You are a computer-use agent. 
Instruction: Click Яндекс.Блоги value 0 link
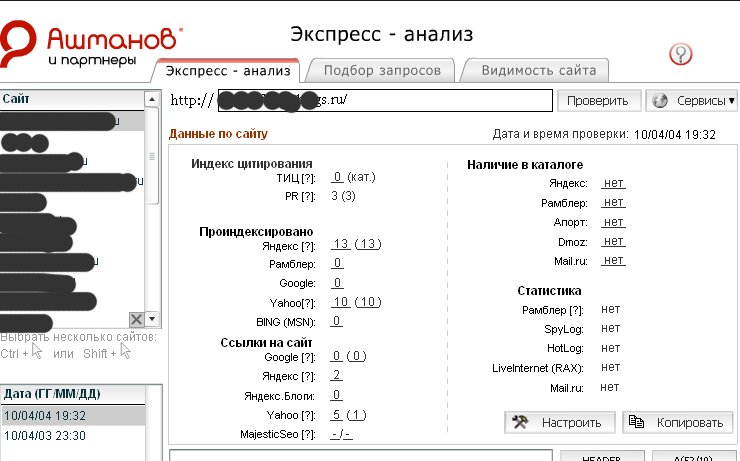(336, 395)
